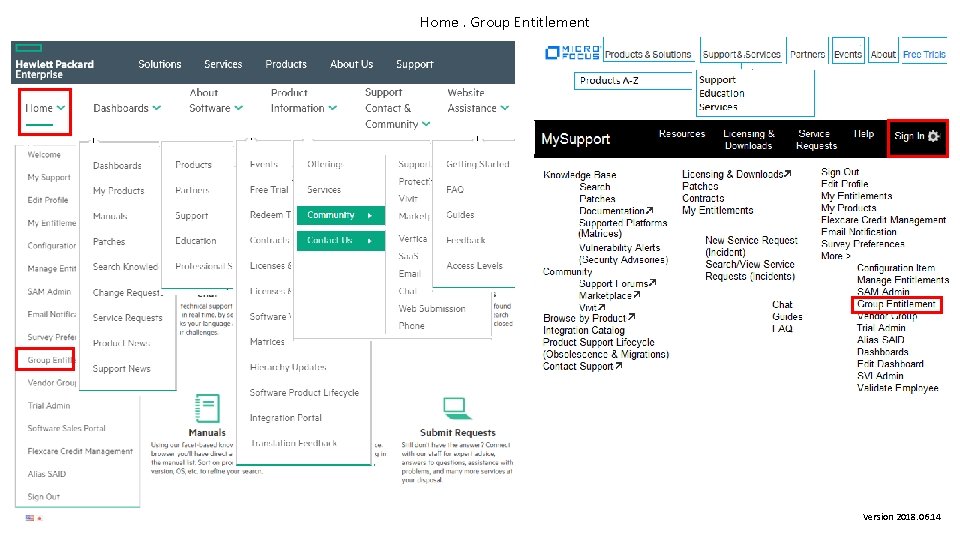Open Services in HPE top bar
The image size is (960, 540).
click(223, 64)
